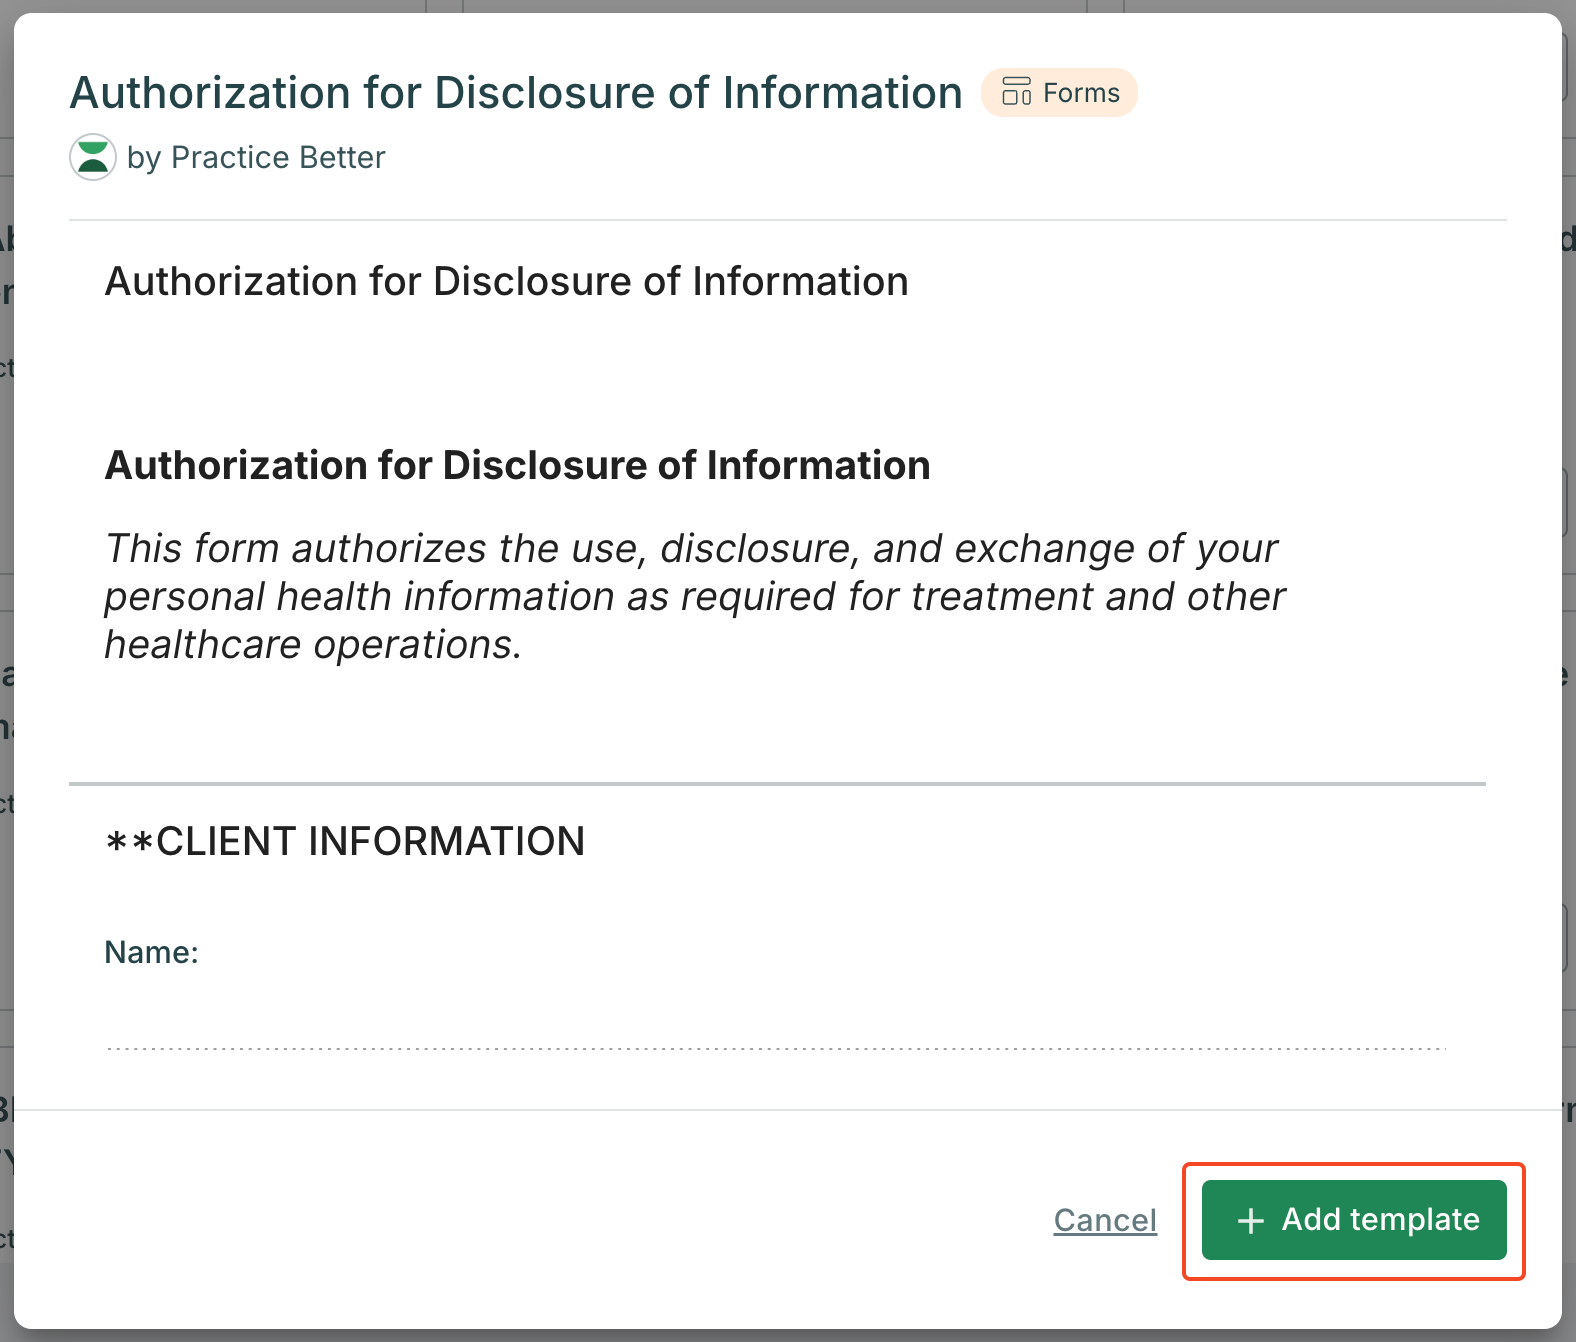
Task: Select the Forms badge label
Action: click(1080, 93)
